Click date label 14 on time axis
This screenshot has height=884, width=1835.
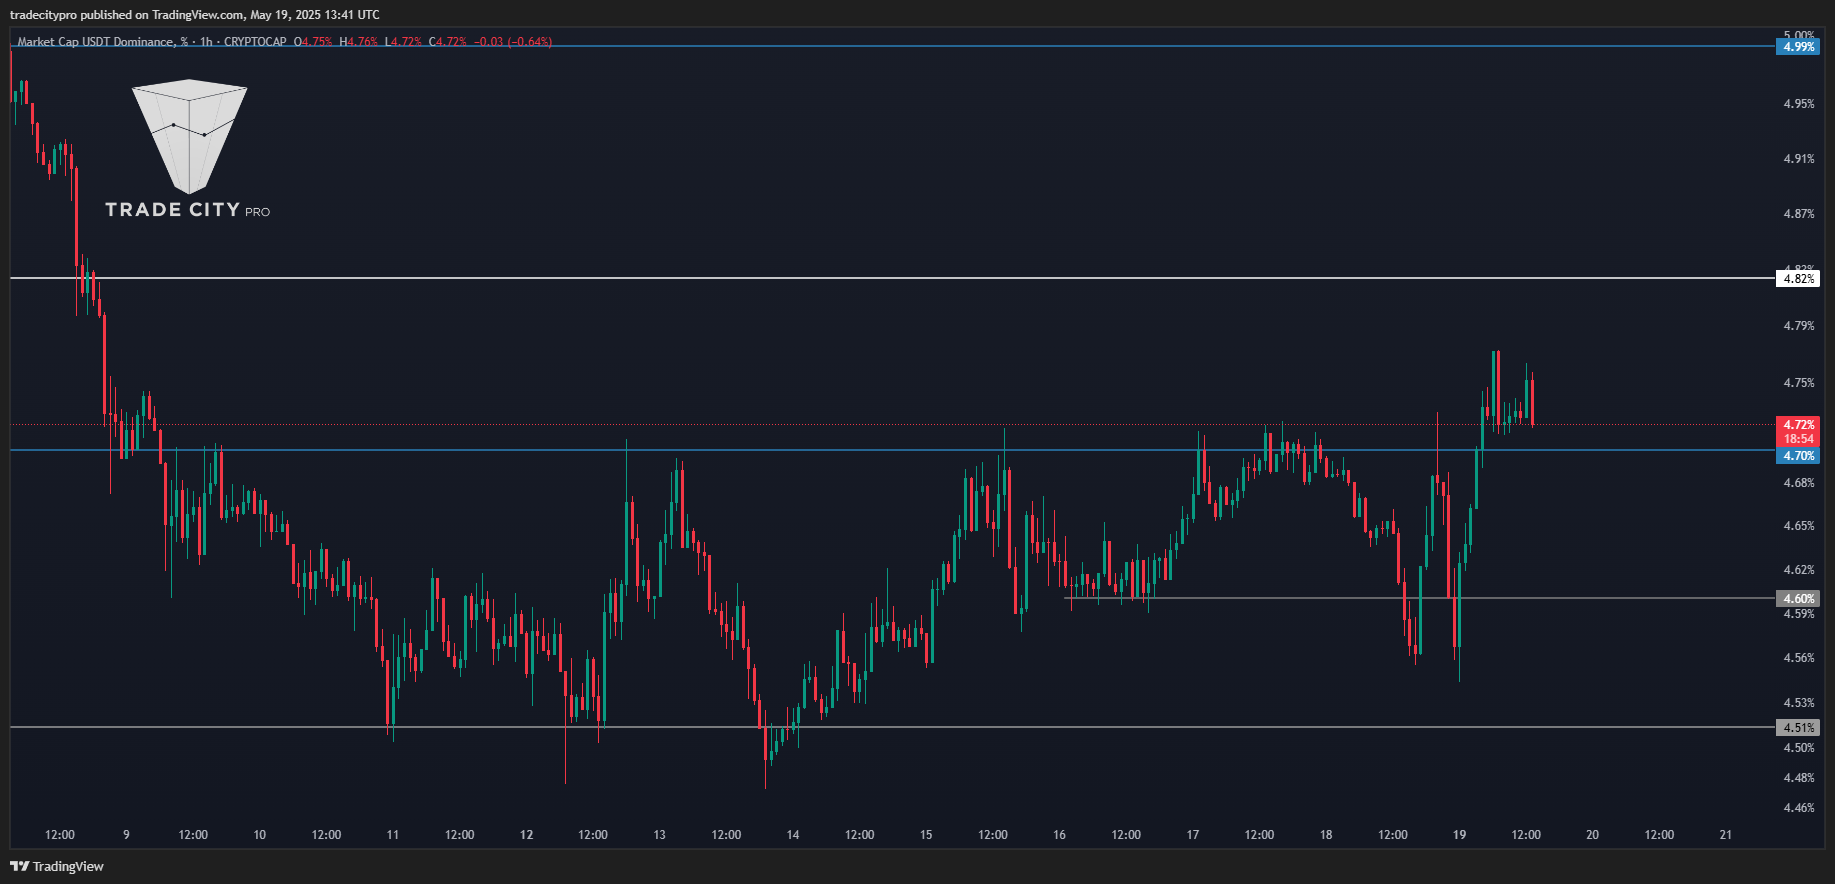793,835
